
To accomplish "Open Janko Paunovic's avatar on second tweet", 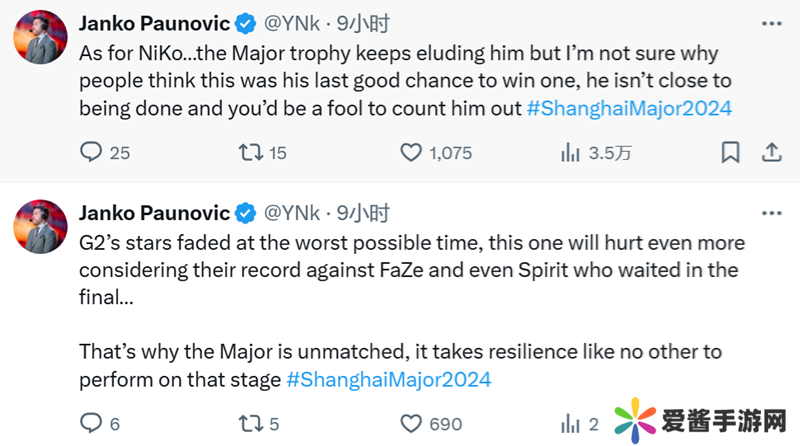I will click(x=40, y=230).
